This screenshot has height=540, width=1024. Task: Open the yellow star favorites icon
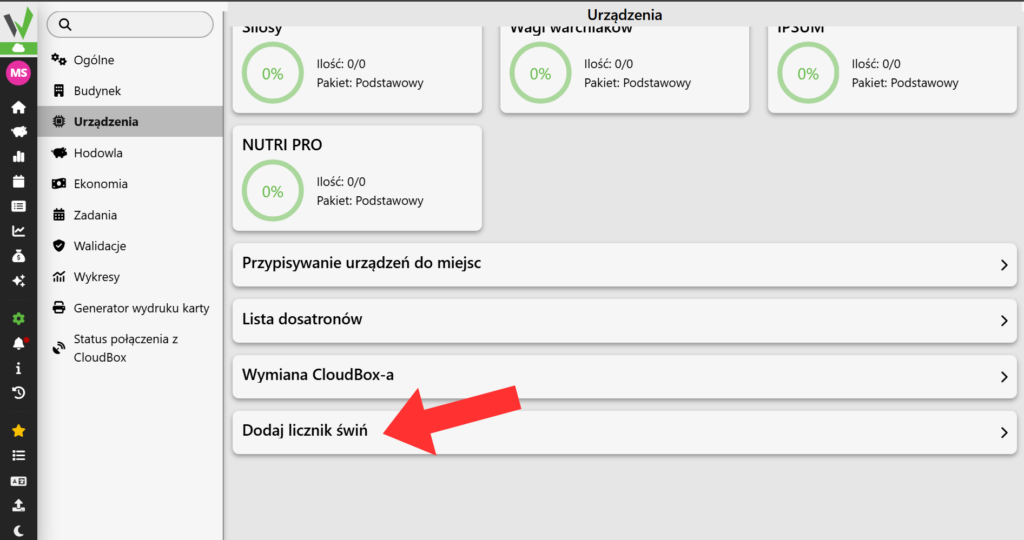[18, 431]
